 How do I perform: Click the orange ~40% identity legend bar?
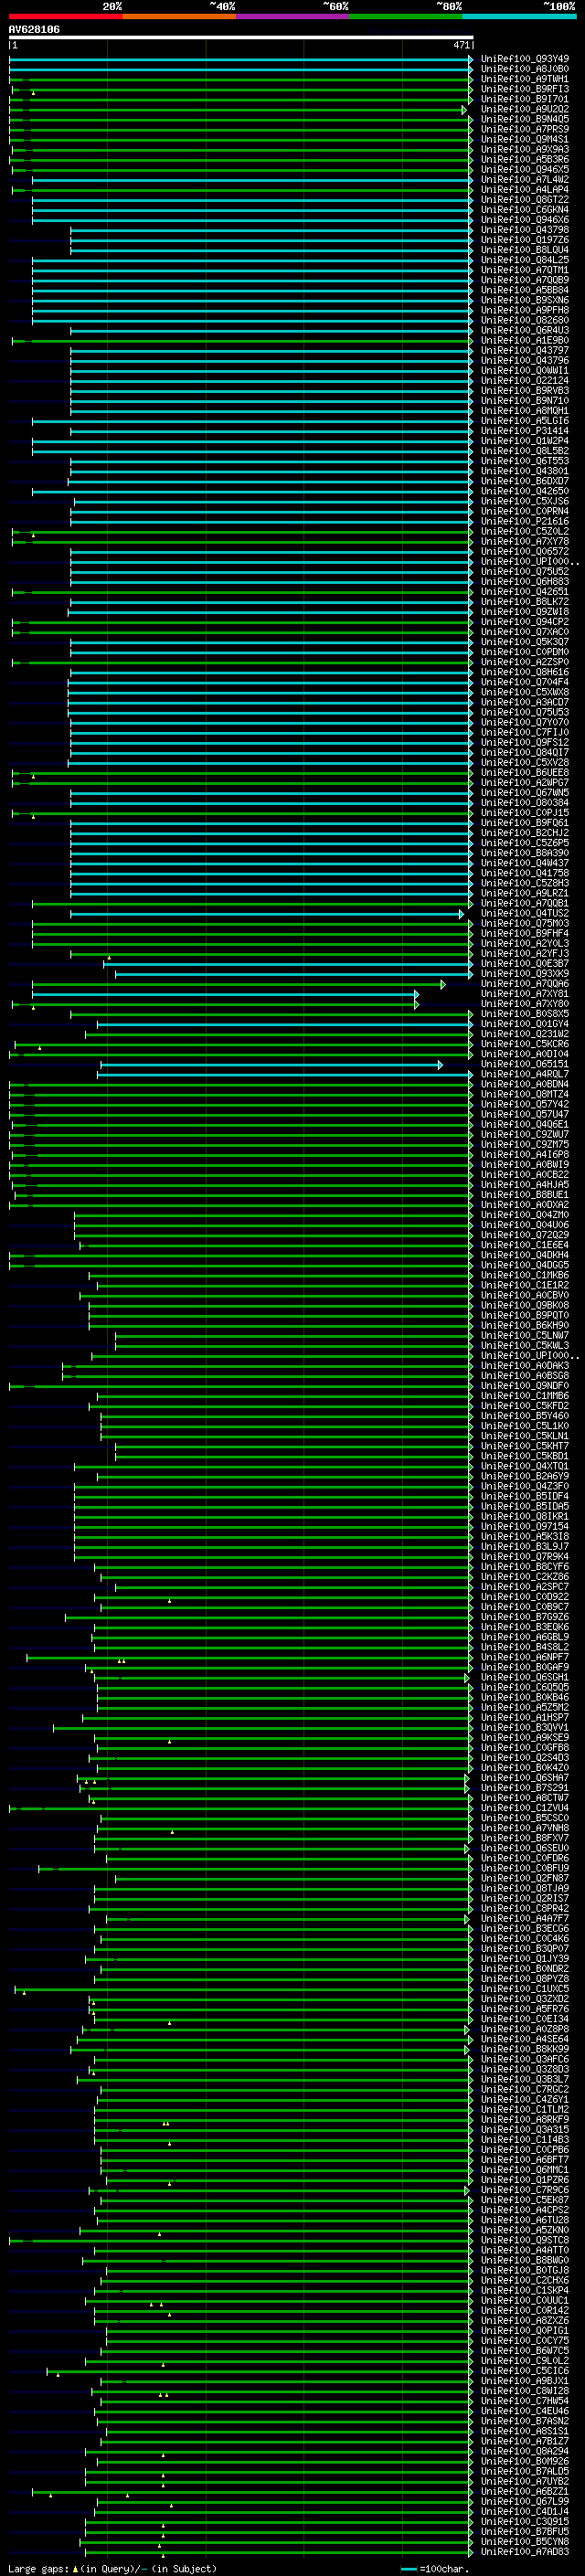pos(179,16)
